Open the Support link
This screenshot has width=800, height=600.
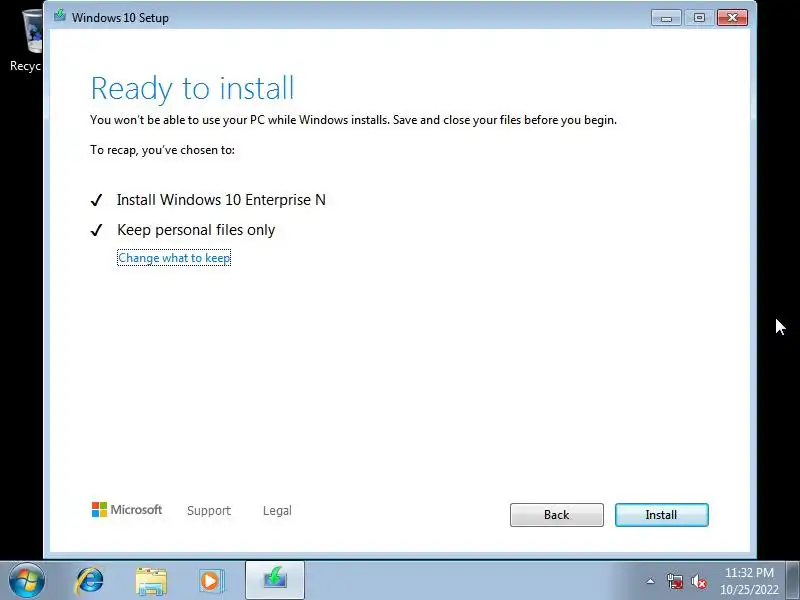209,510
